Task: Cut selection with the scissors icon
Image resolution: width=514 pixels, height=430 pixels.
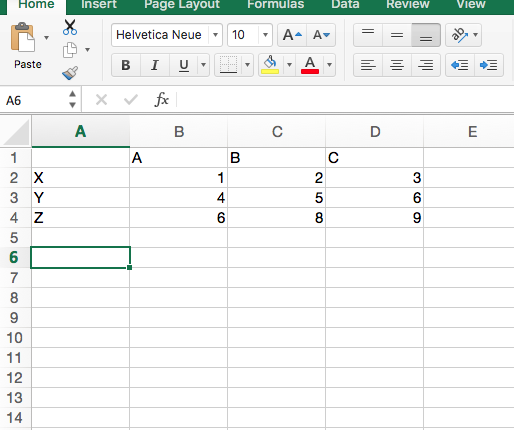Action: click(x=70, y=27)
